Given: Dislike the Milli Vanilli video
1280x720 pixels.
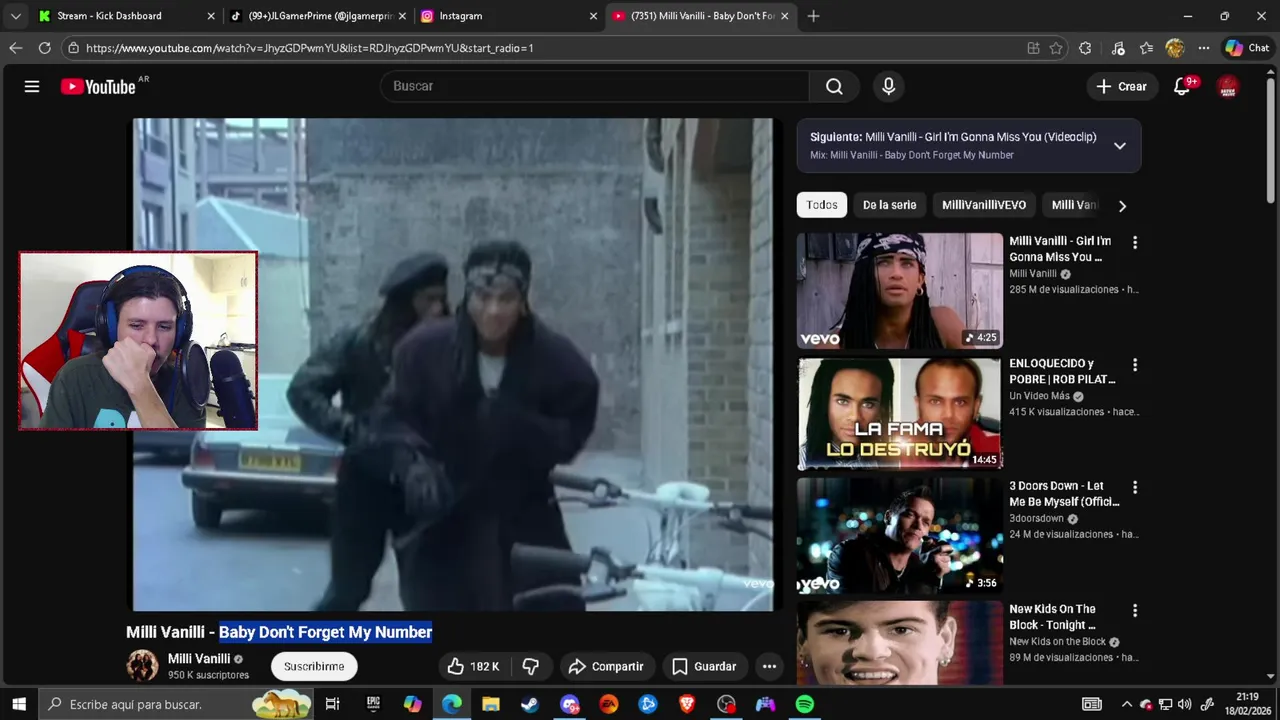Looking at the screenshot, I should [531, 666].
